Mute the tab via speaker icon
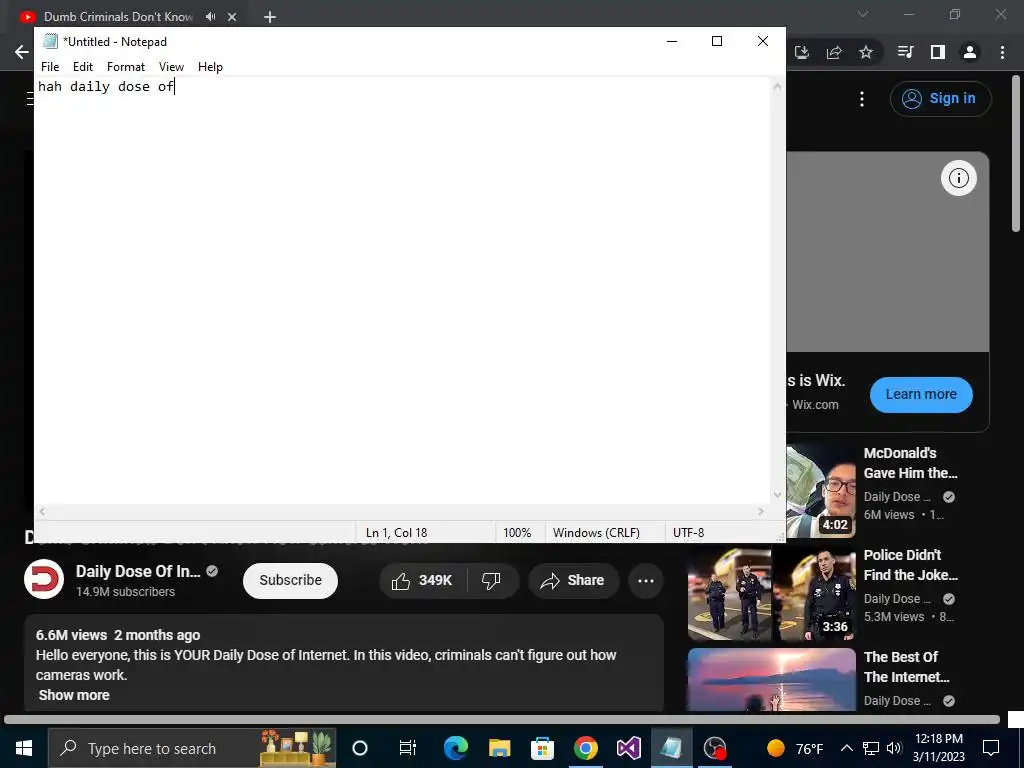Image resolution: width=1024 pixels, height=768 pixels. click(210, 17)
